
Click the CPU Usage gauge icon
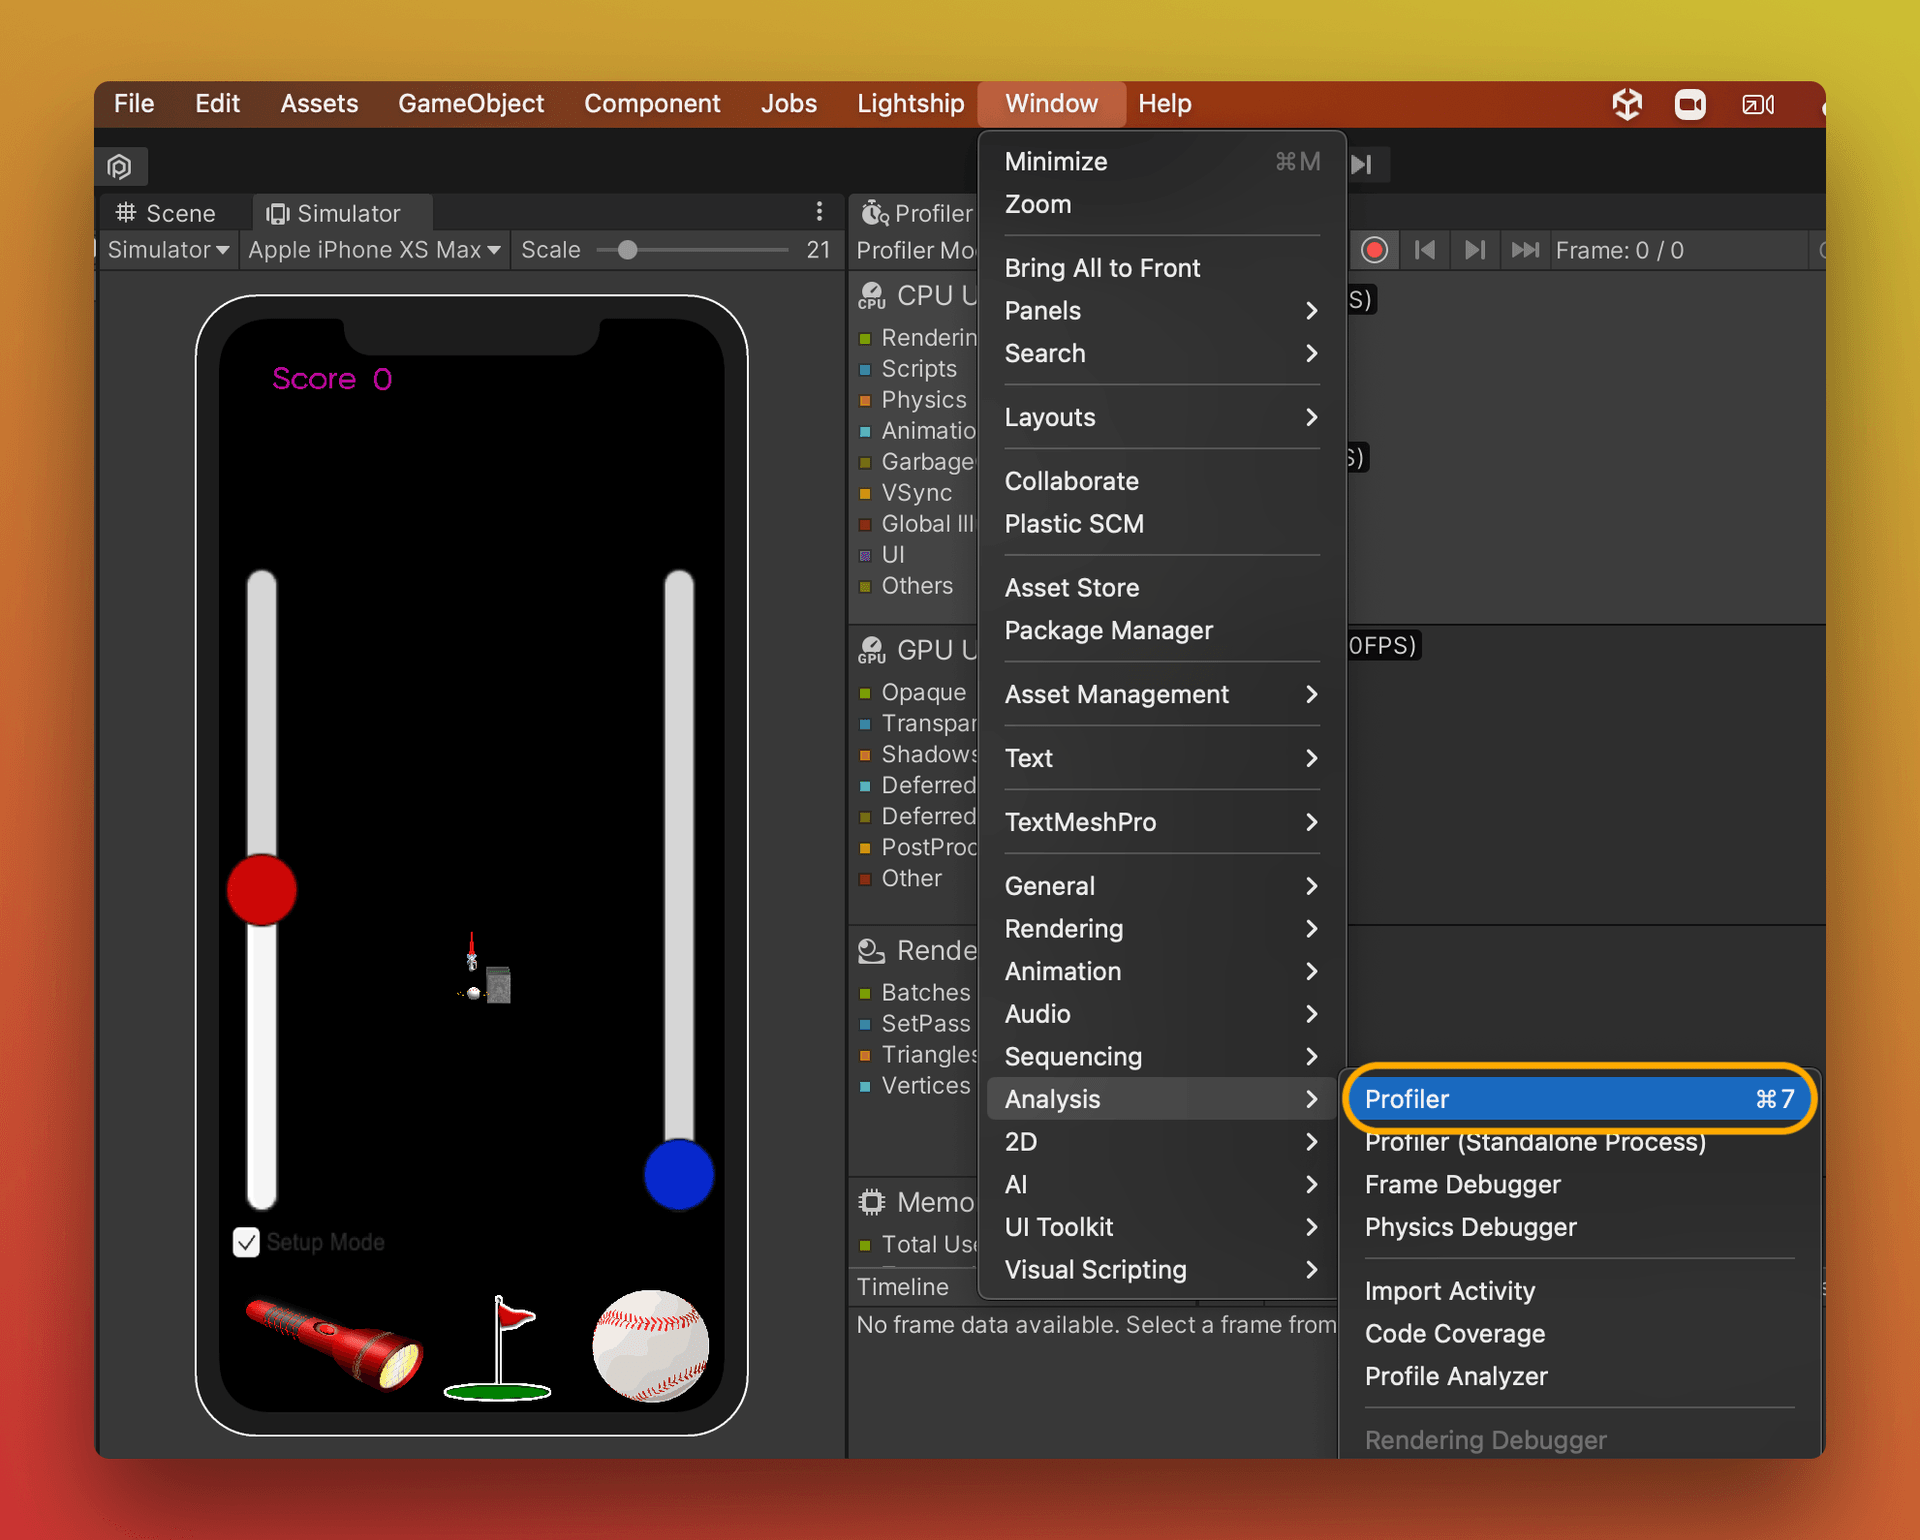point(871,295)
